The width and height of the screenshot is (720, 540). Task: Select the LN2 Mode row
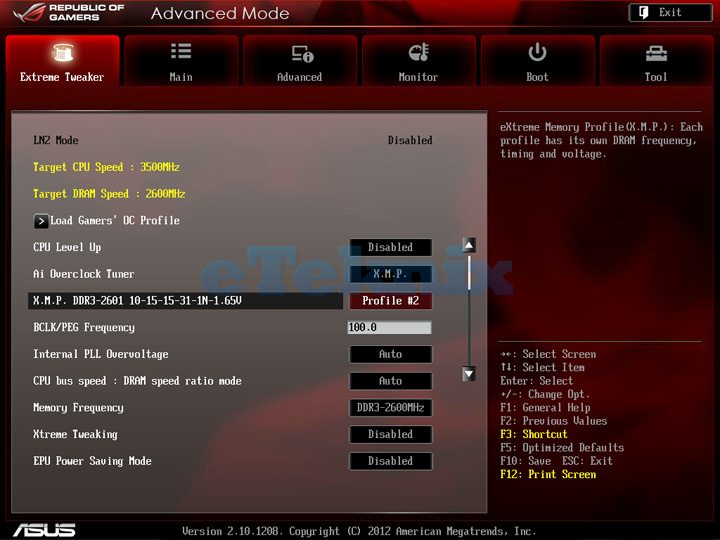(232, 141)
